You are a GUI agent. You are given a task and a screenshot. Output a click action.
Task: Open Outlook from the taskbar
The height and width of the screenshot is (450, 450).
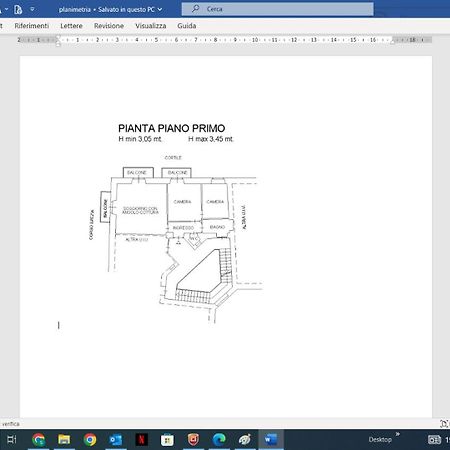click(x=116, y=440)
